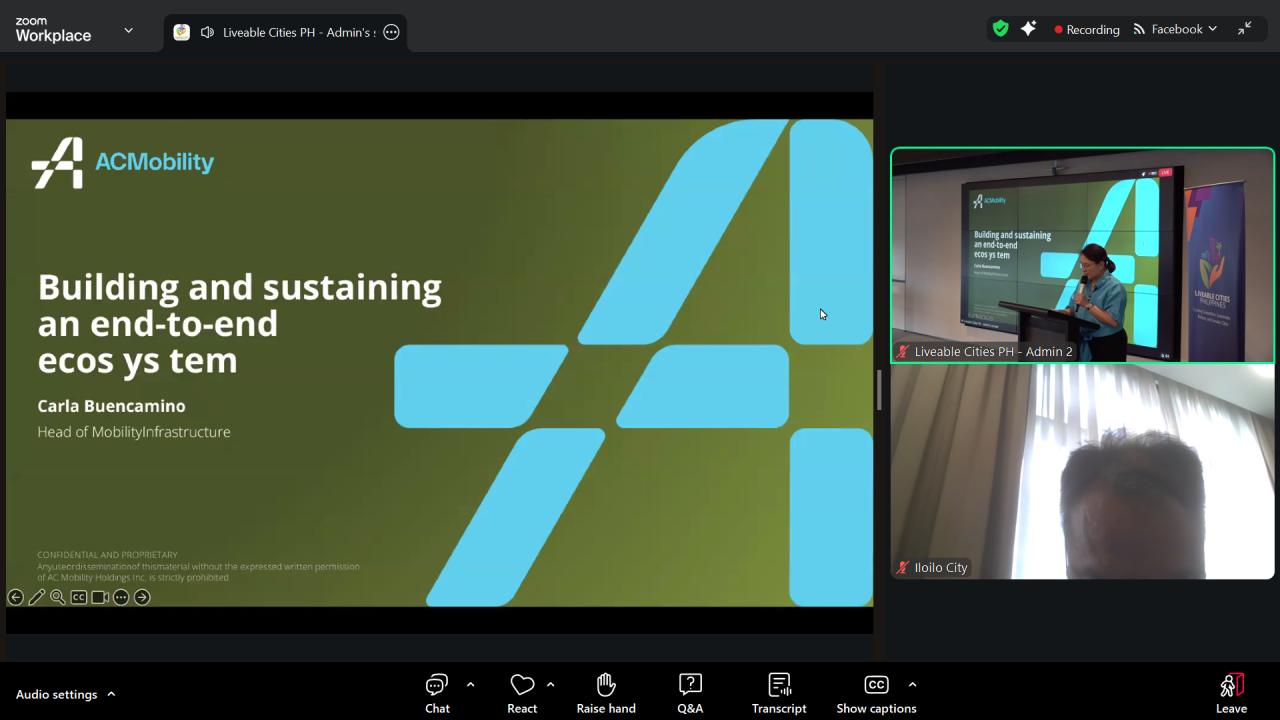The image size is (1280, 720).
Task: Open the Transcript panel
Action: tap(779, 693)
